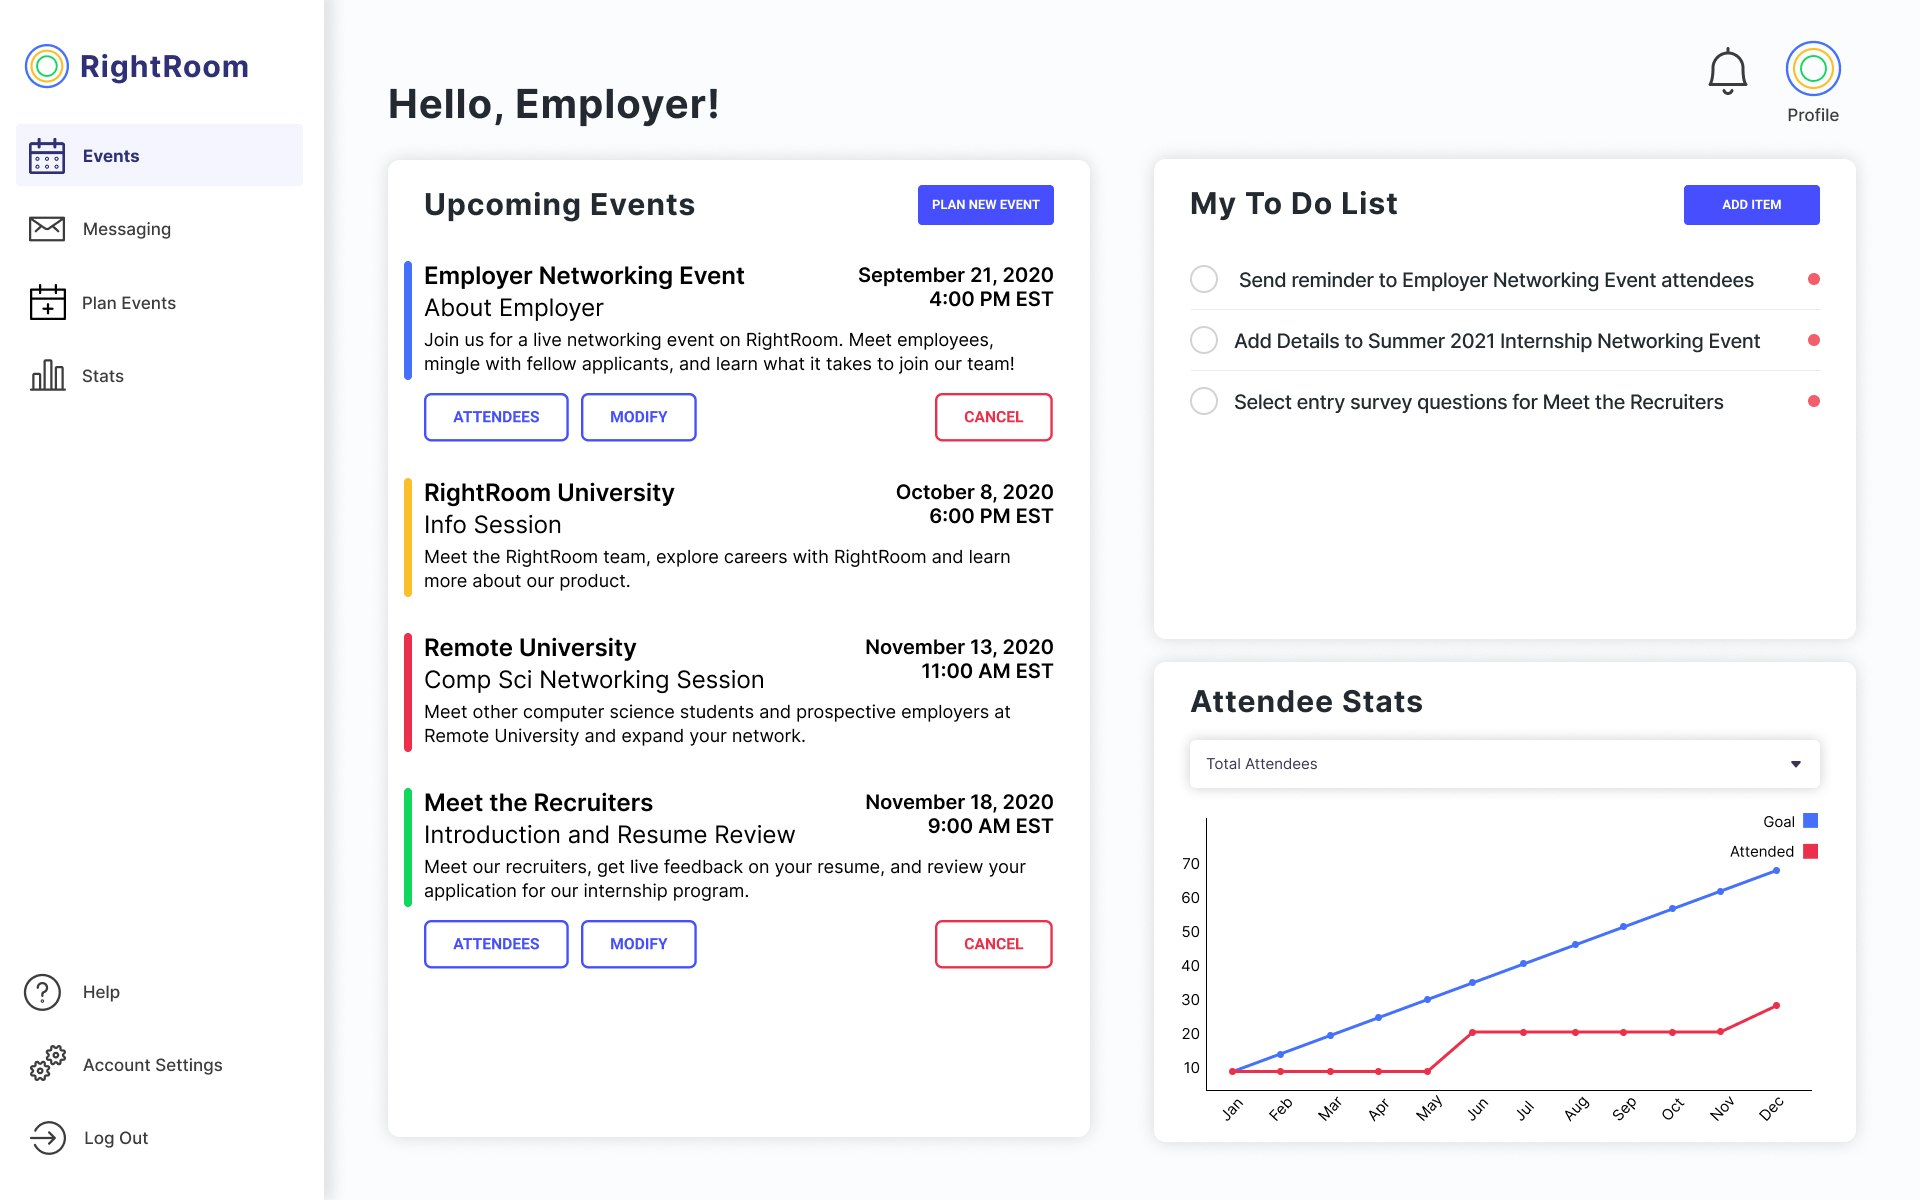This screenshot has width=1920, height=1200.
Task: Click the blue Goal legend swatch
Action: [1810, 821]
